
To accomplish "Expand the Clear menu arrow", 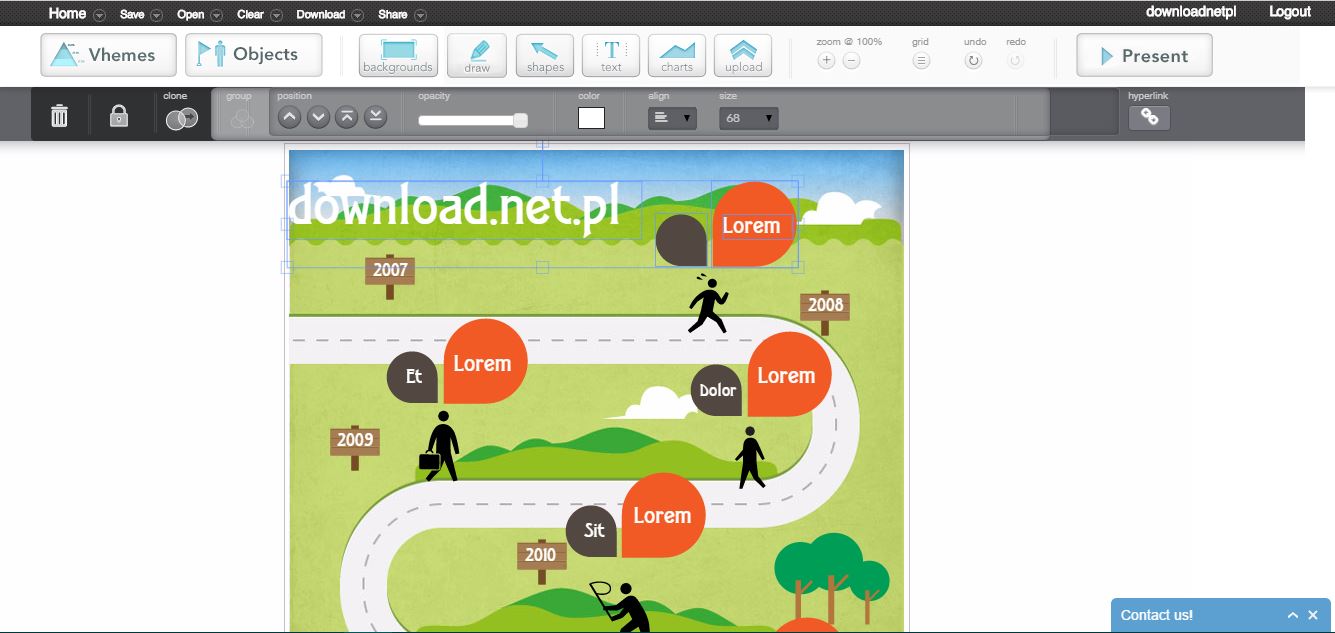I will click(277, 15).
